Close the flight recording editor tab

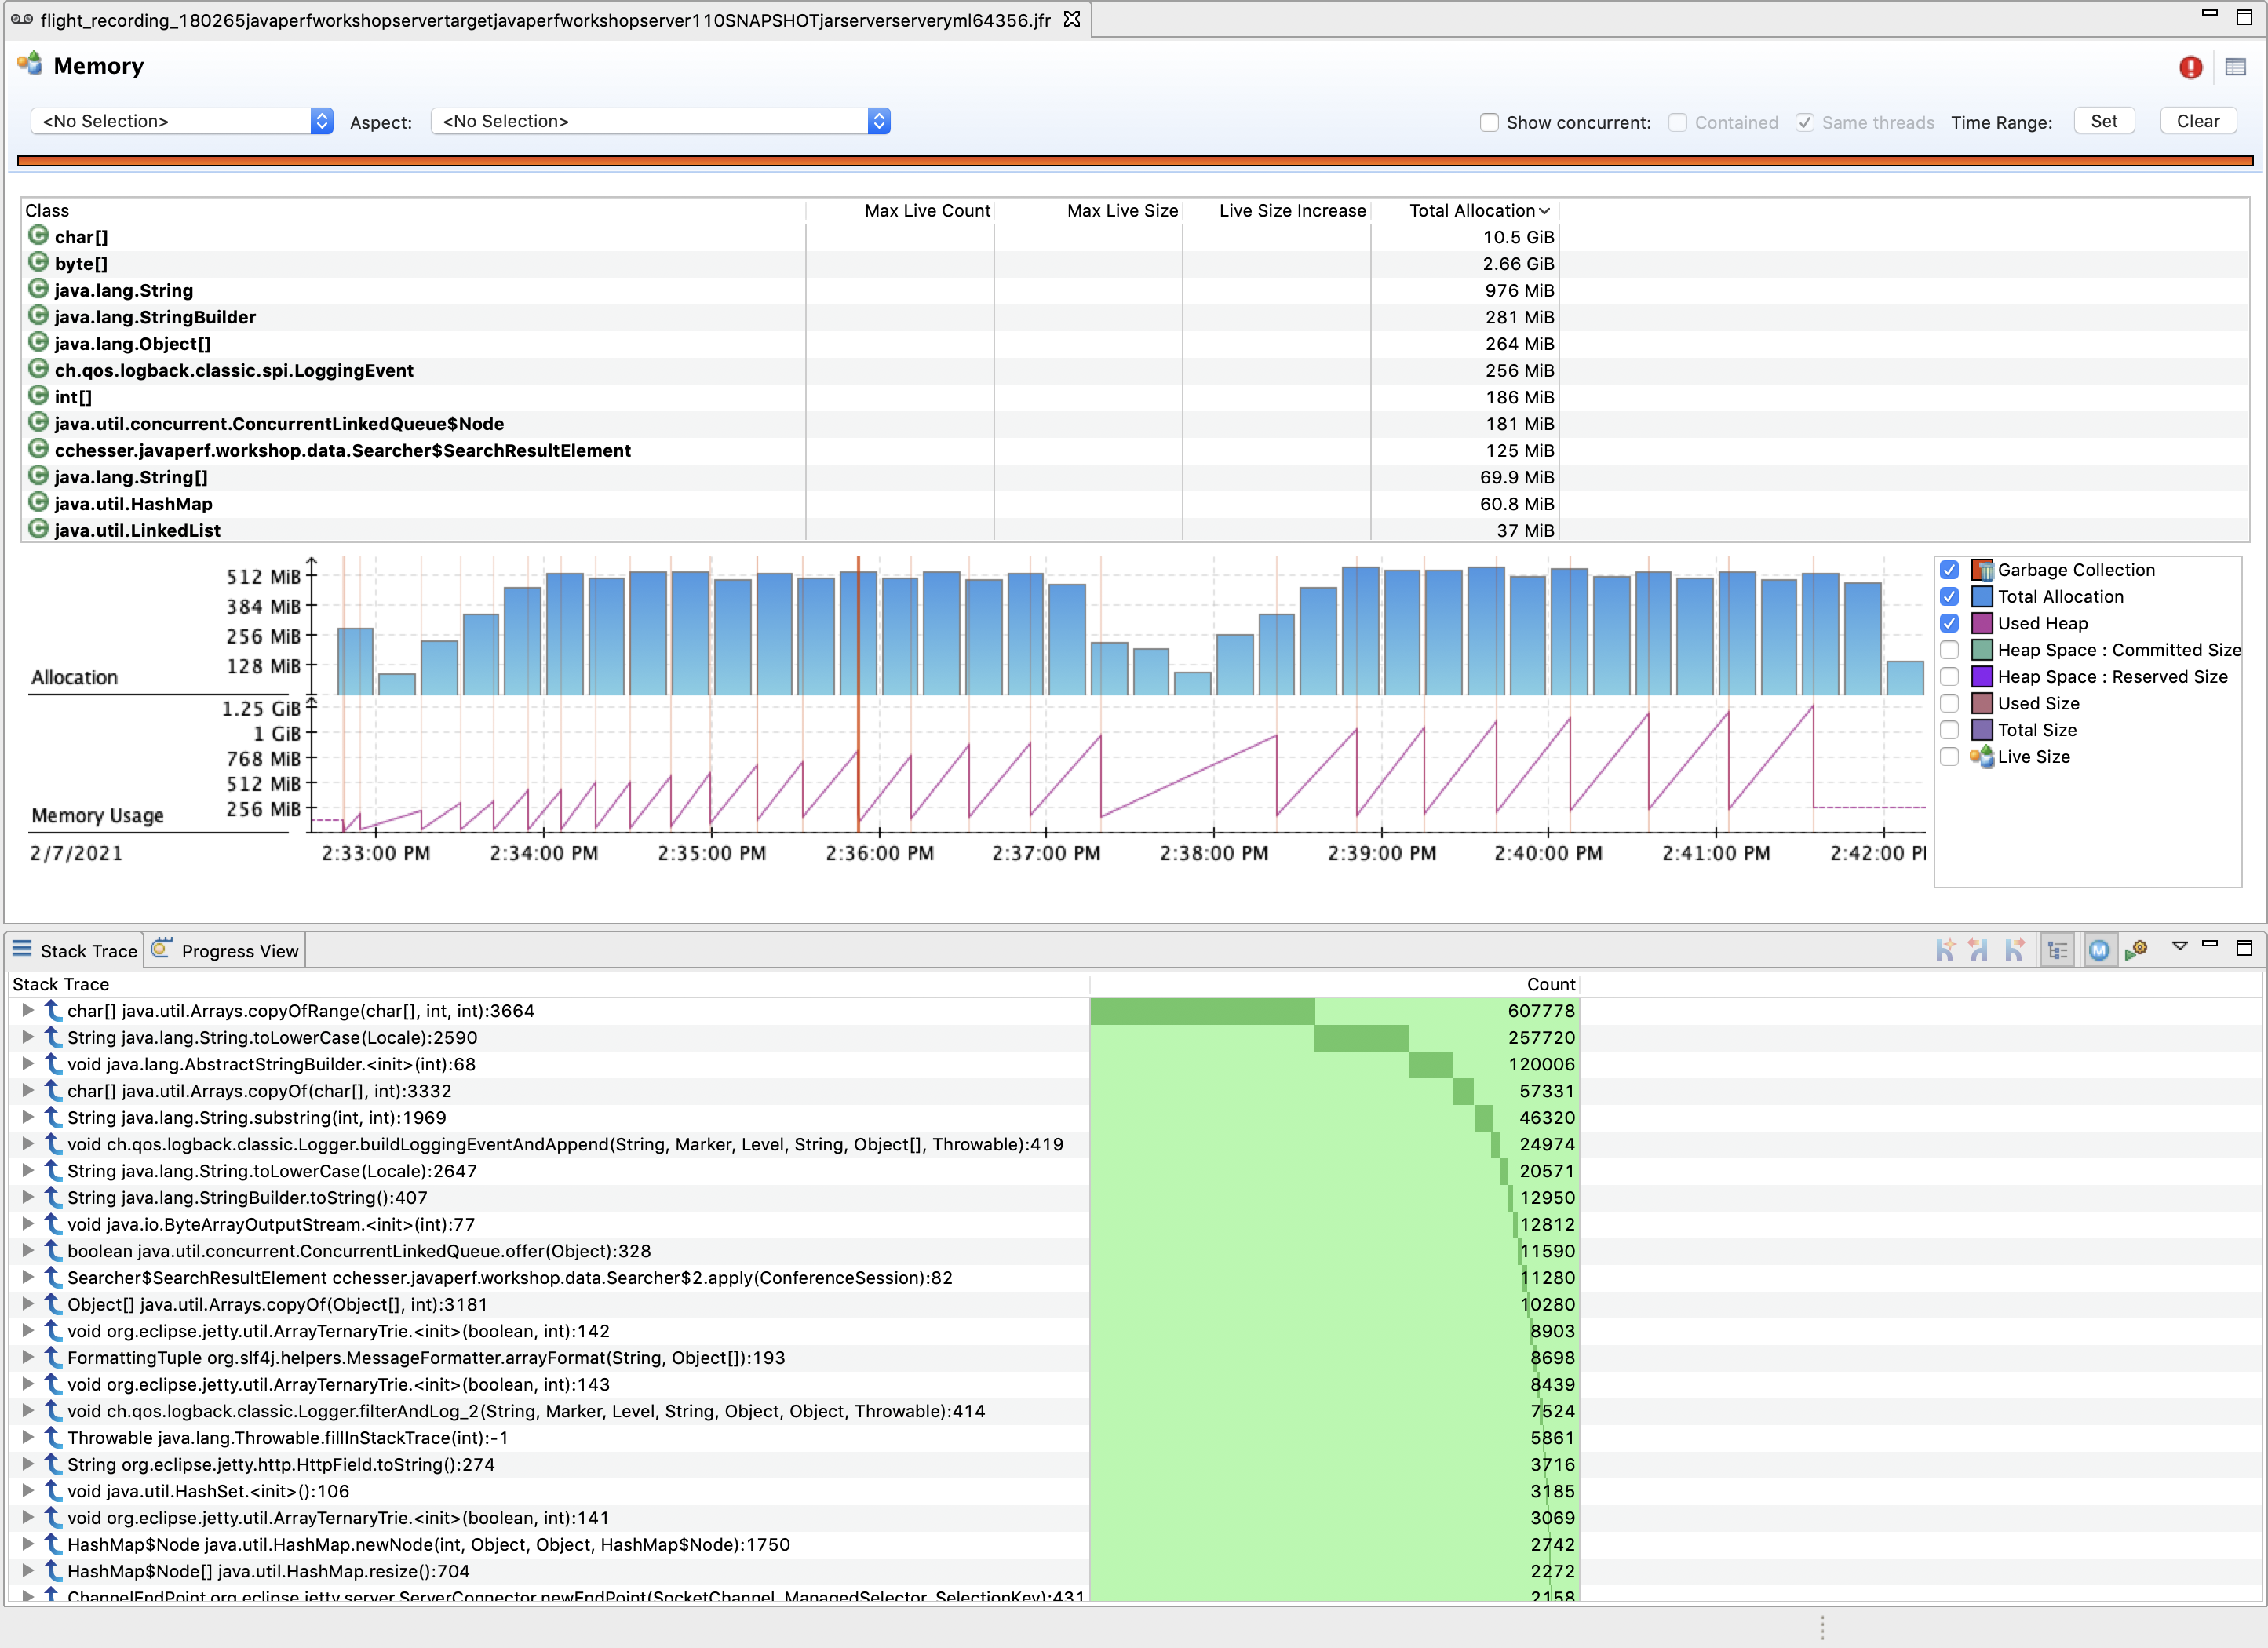(1072, 19)
